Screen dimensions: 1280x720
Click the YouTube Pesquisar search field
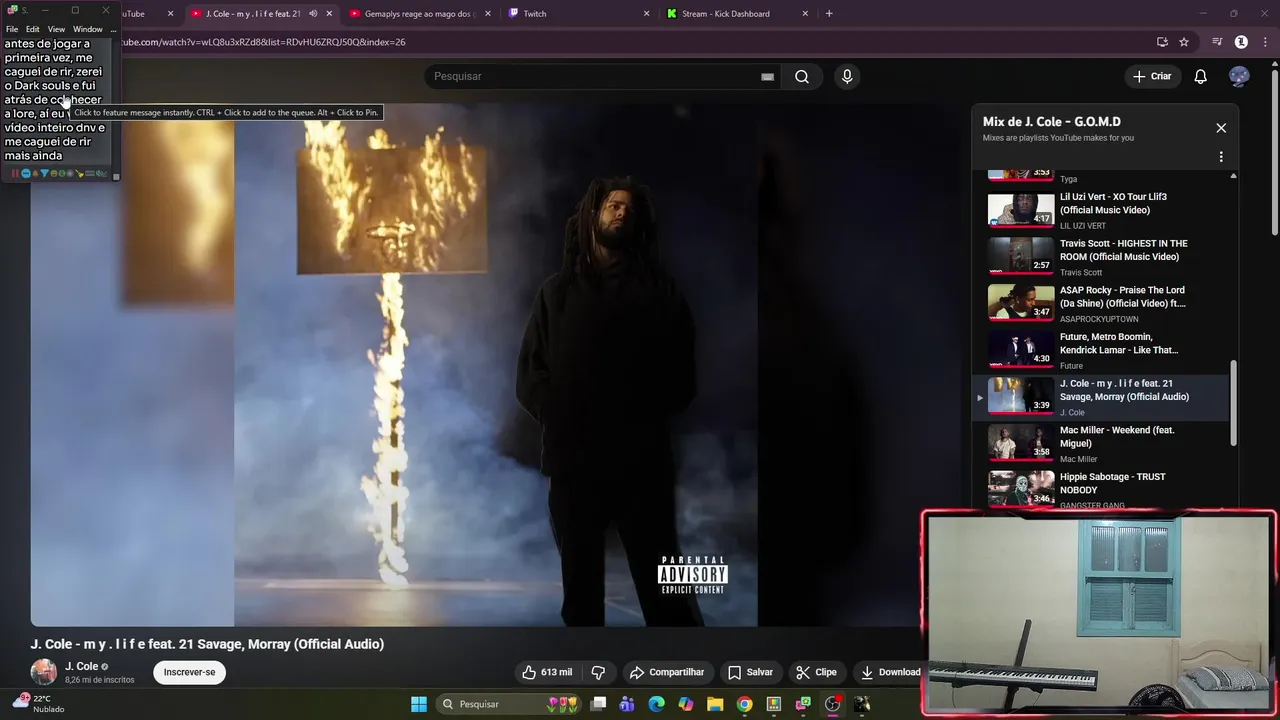(595, 77)
